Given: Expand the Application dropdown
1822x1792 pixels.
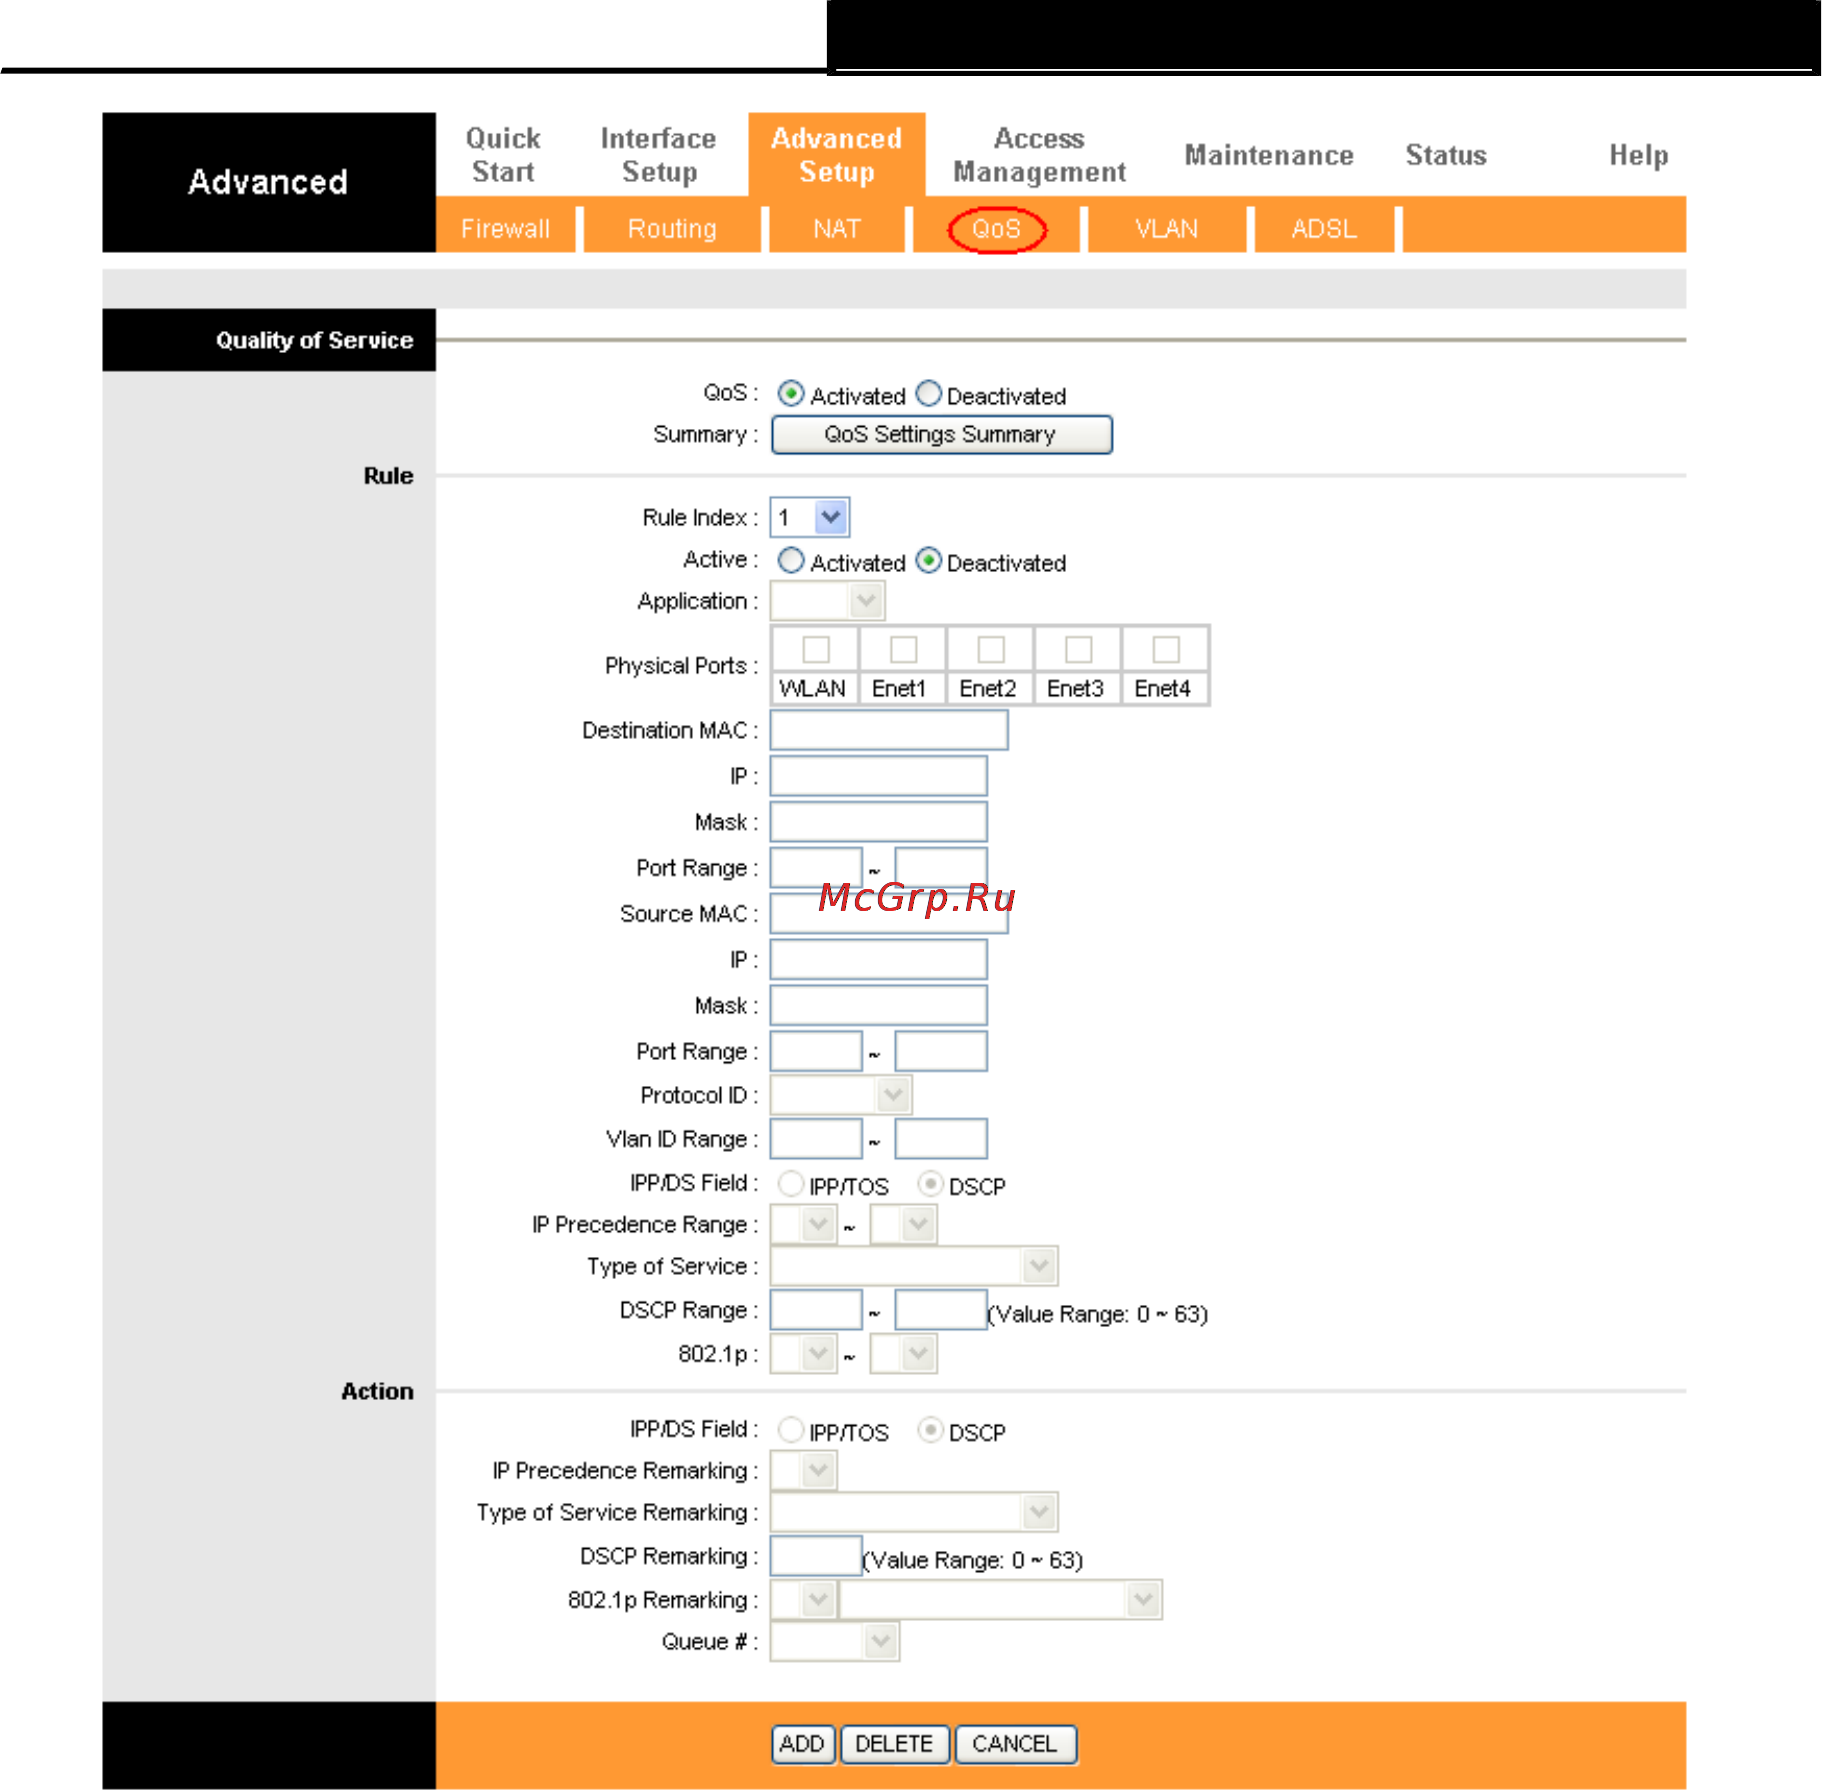Looking at the screenshot, I should (x=827, y=601).
